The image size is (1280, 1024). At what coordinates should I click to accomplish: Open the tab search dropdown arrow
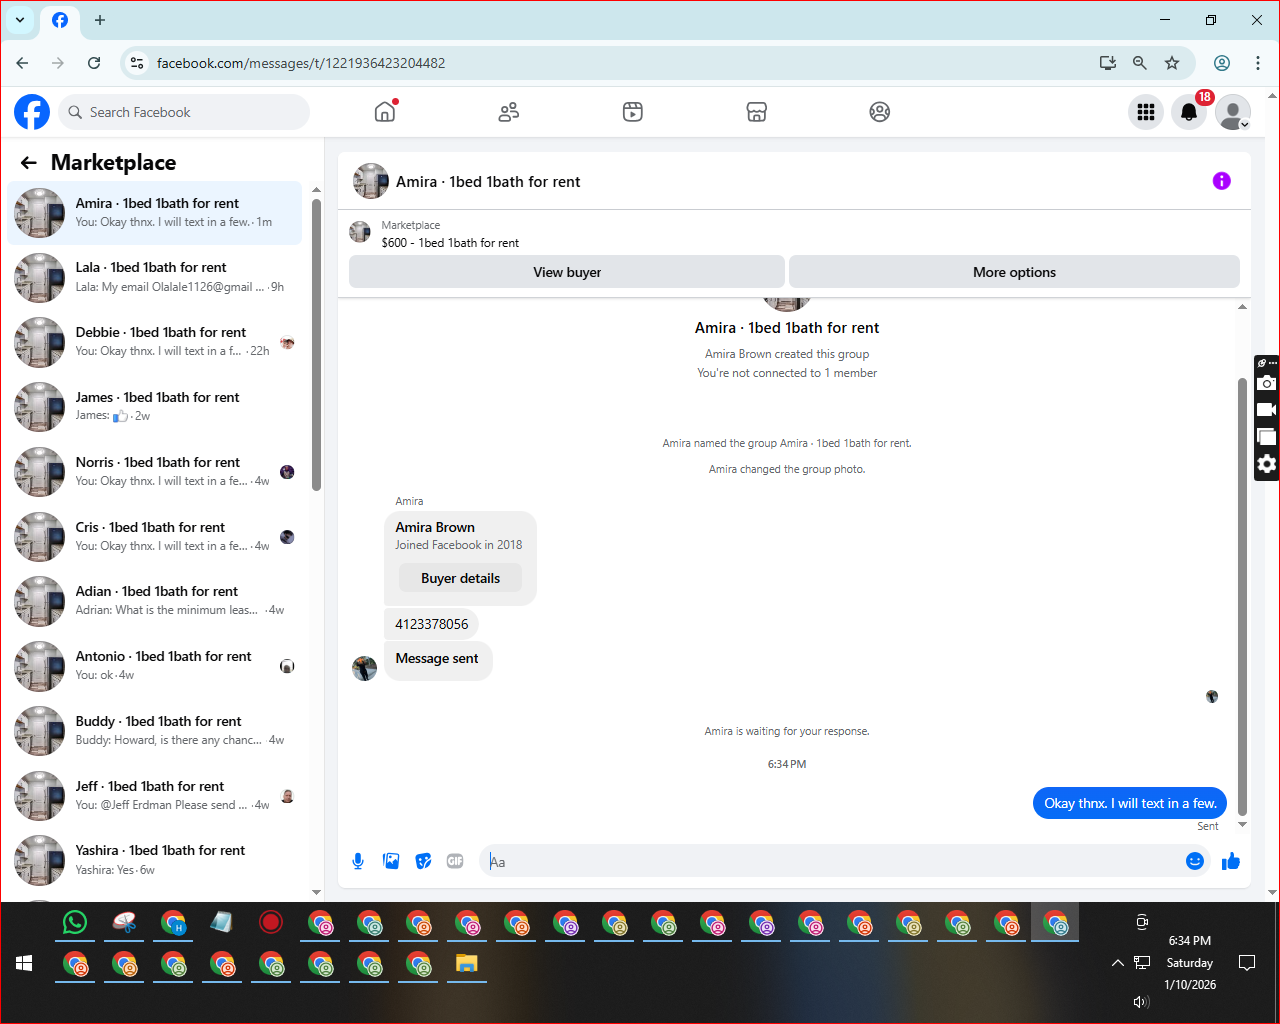[x=20, y=20]
